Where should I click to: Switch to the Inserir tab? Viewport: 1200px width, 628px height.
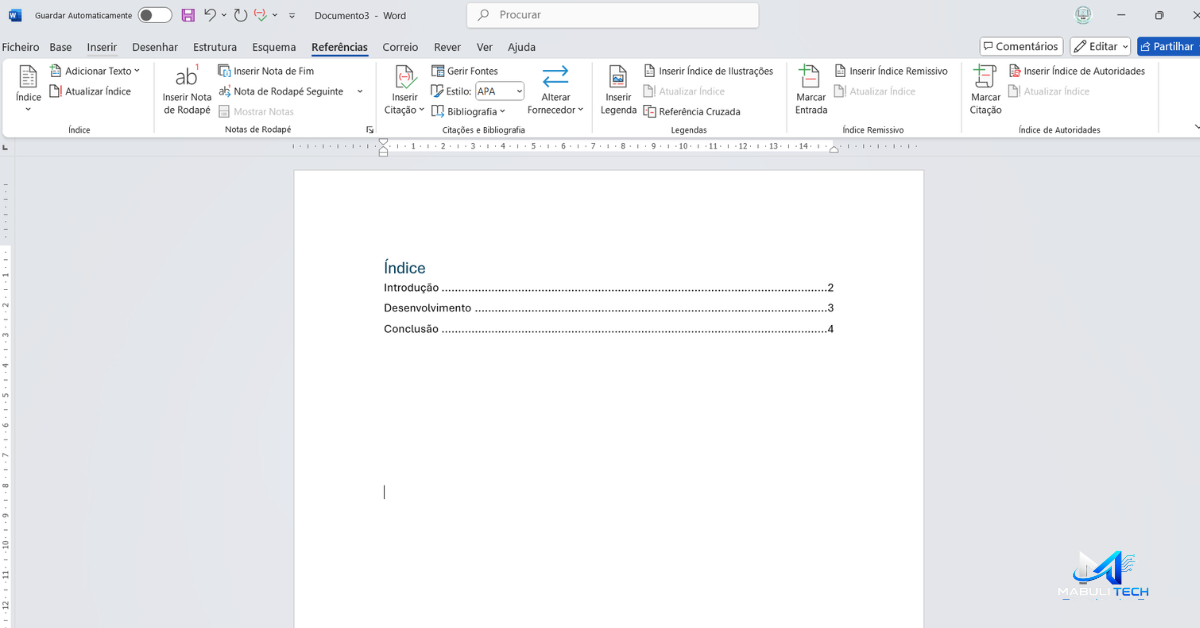102,47
